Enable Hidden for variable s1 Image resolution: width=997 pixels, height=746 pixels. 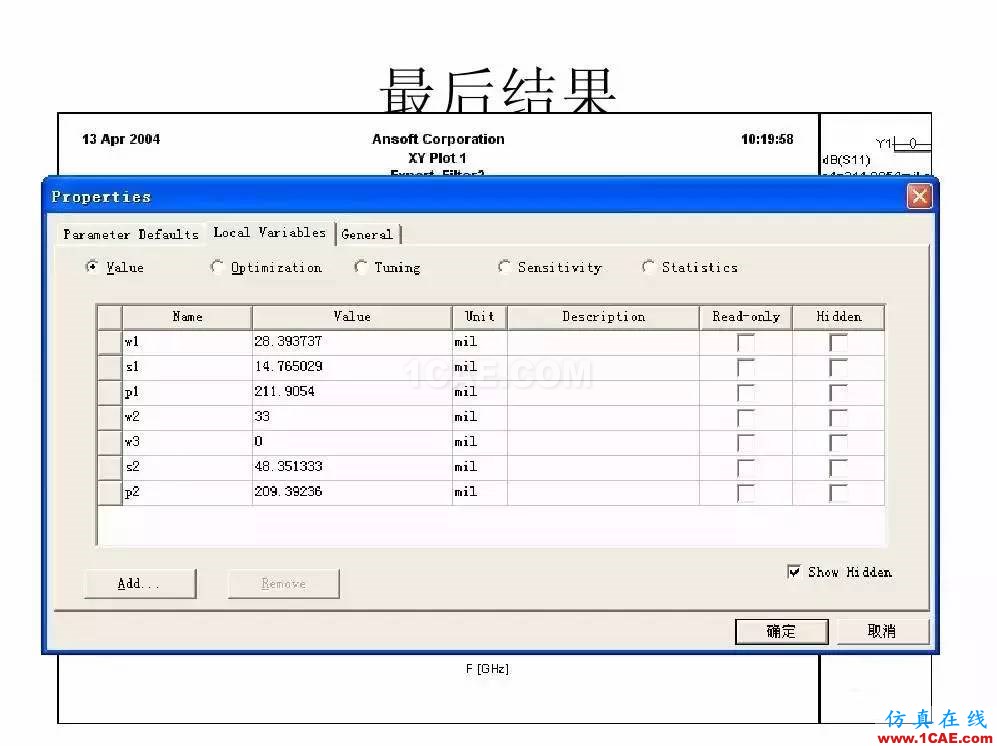coord(838,368)
